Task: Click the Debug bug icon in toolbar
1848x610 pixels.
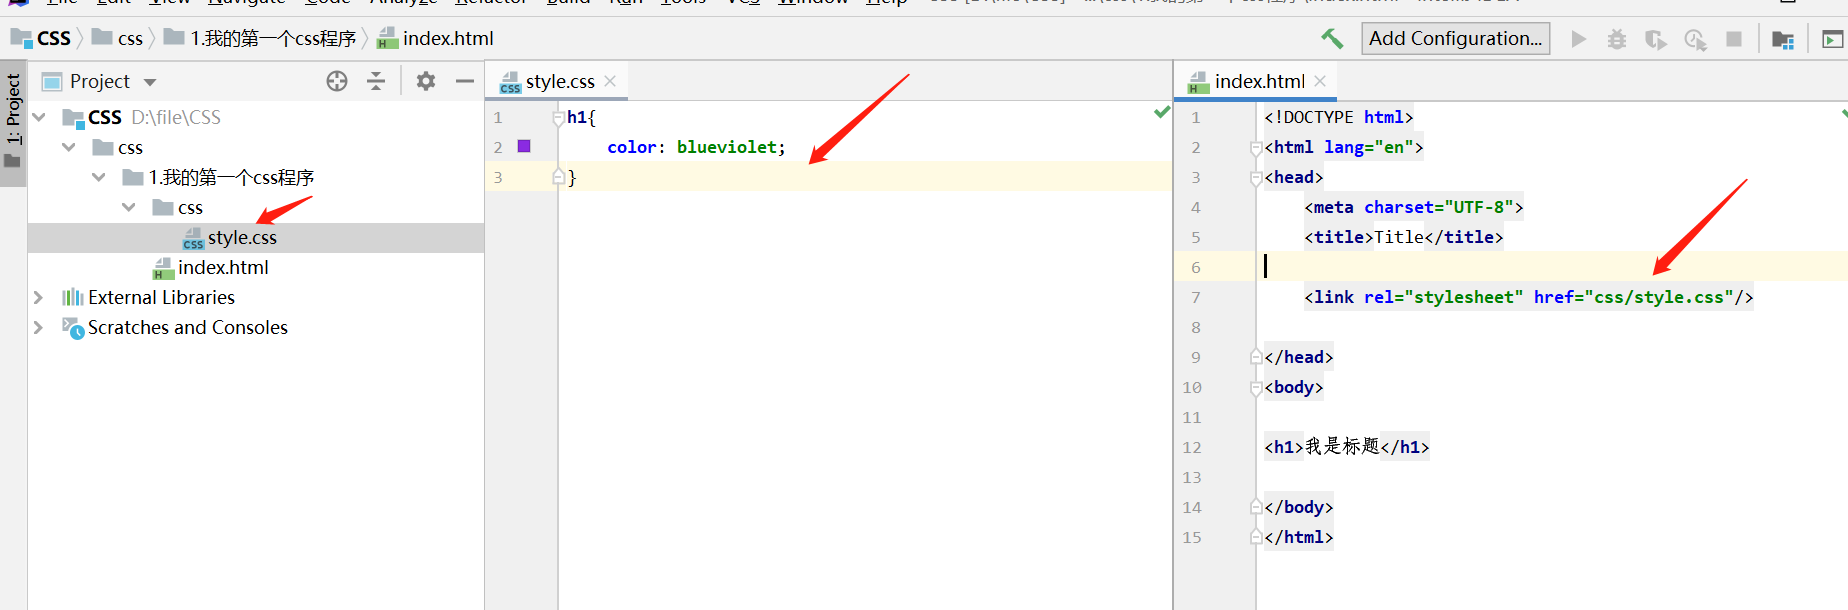Action: pyautogui.click(x=1617, y=39)
